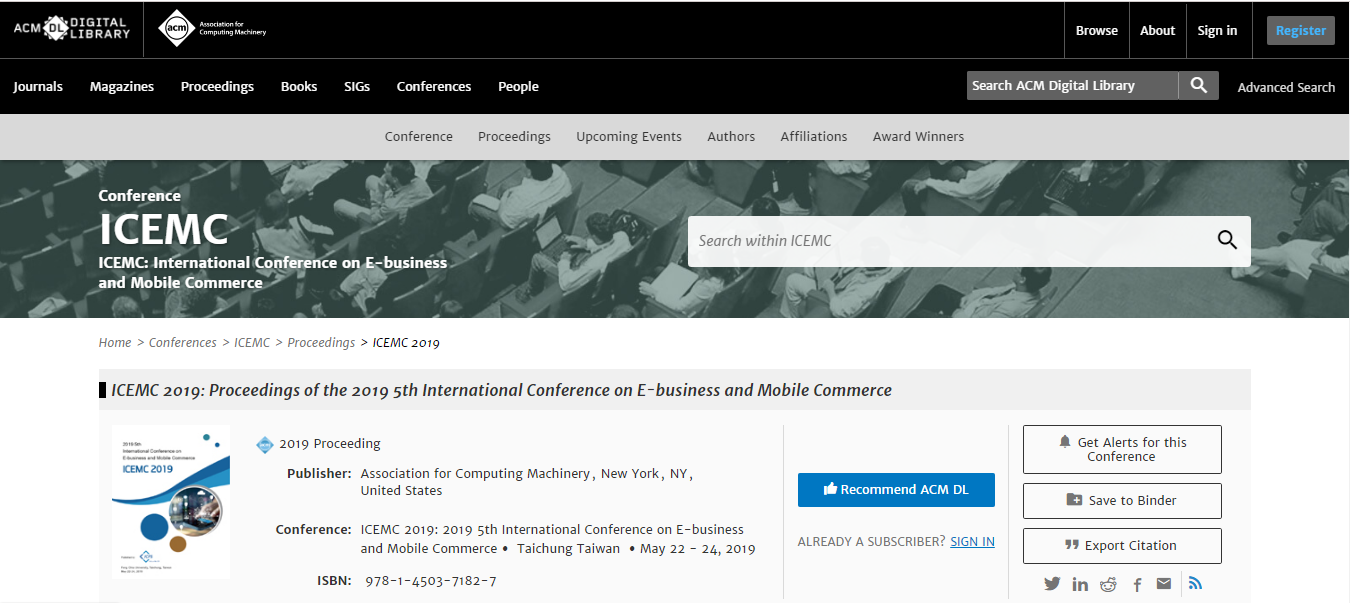Switch to the Conference tab in the gray bar
The height and width of the screenshot is (603, 1350).
coord(419,136)
